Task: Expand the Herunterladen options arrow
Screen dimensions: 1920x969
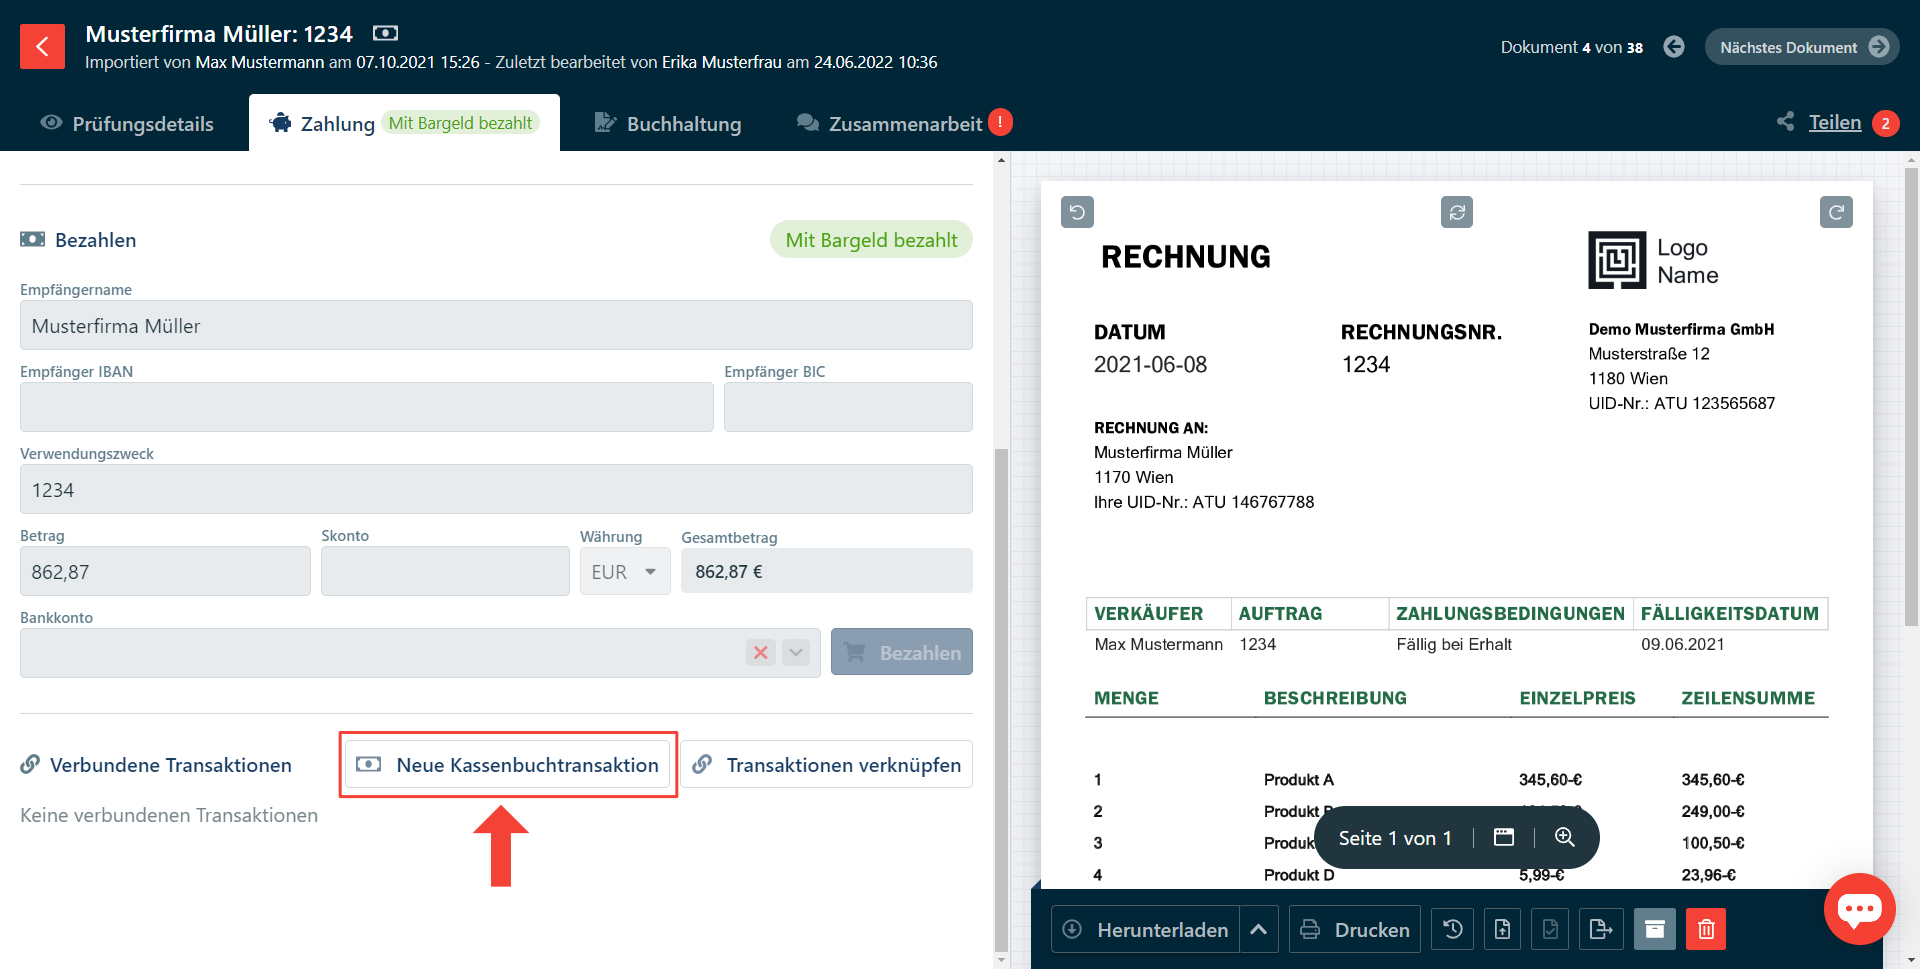Action: click(x=1259, y=930)
